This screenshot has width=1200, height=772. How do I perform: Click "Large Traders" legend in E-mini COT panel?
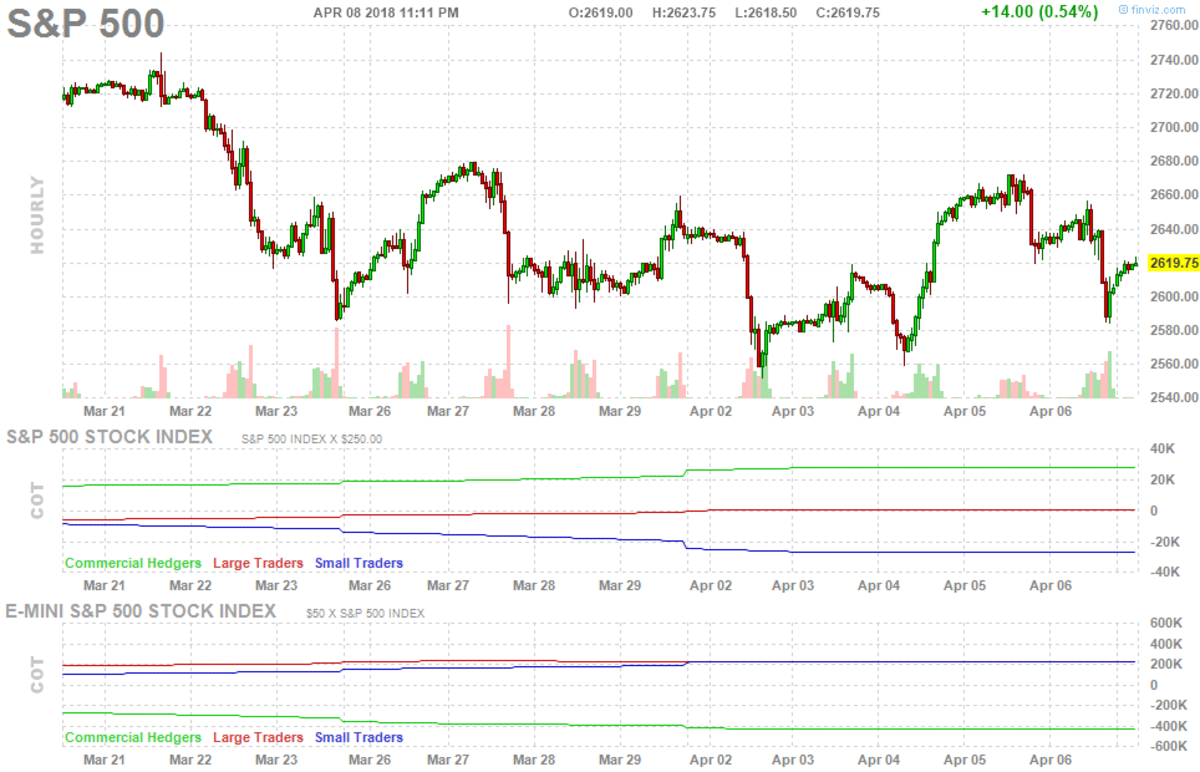258,737
